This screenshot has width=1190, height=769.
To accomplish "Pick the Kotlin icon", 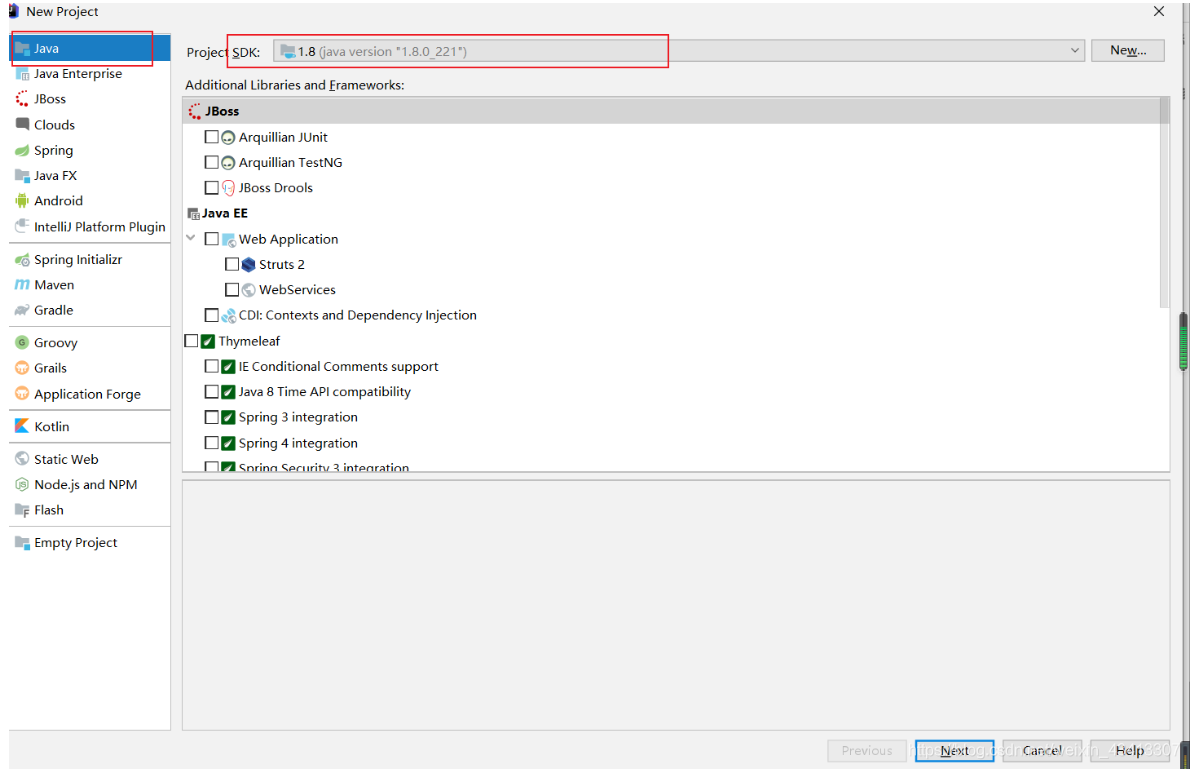I will 22,426.
